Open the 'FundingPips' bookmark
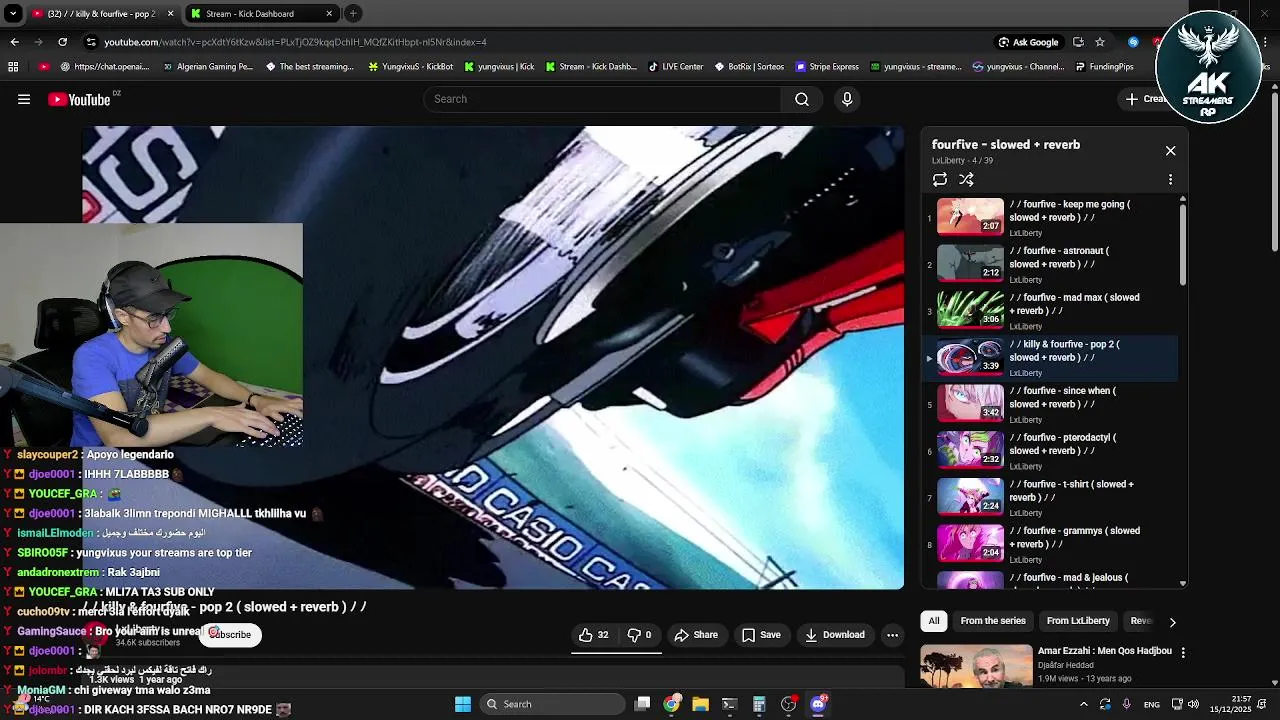 [x=1104, y=67]
